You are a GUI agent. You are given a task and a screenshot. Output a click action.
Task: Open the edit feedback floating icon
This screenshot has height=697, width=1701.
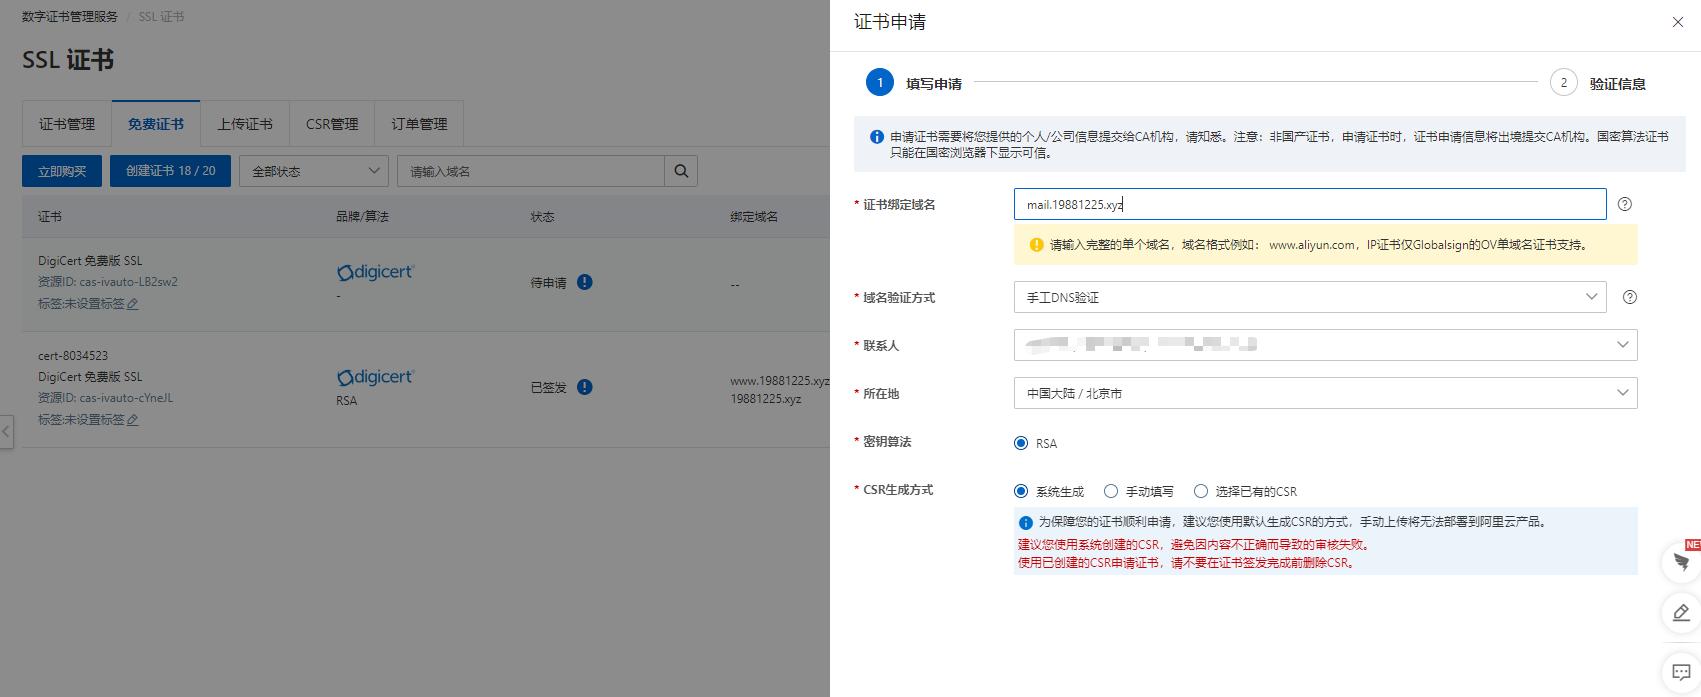coord(1681,612)
